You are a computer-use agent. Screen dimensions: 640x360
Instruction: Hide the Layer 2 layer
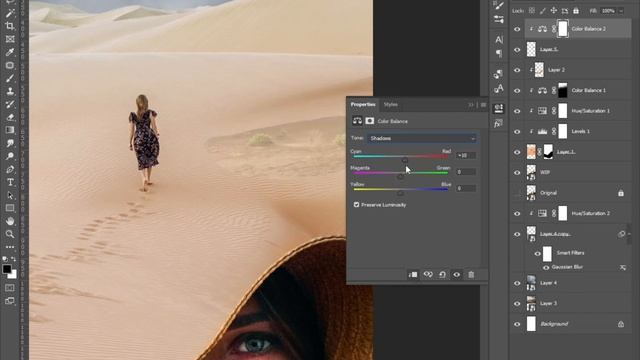coord(517,70)
